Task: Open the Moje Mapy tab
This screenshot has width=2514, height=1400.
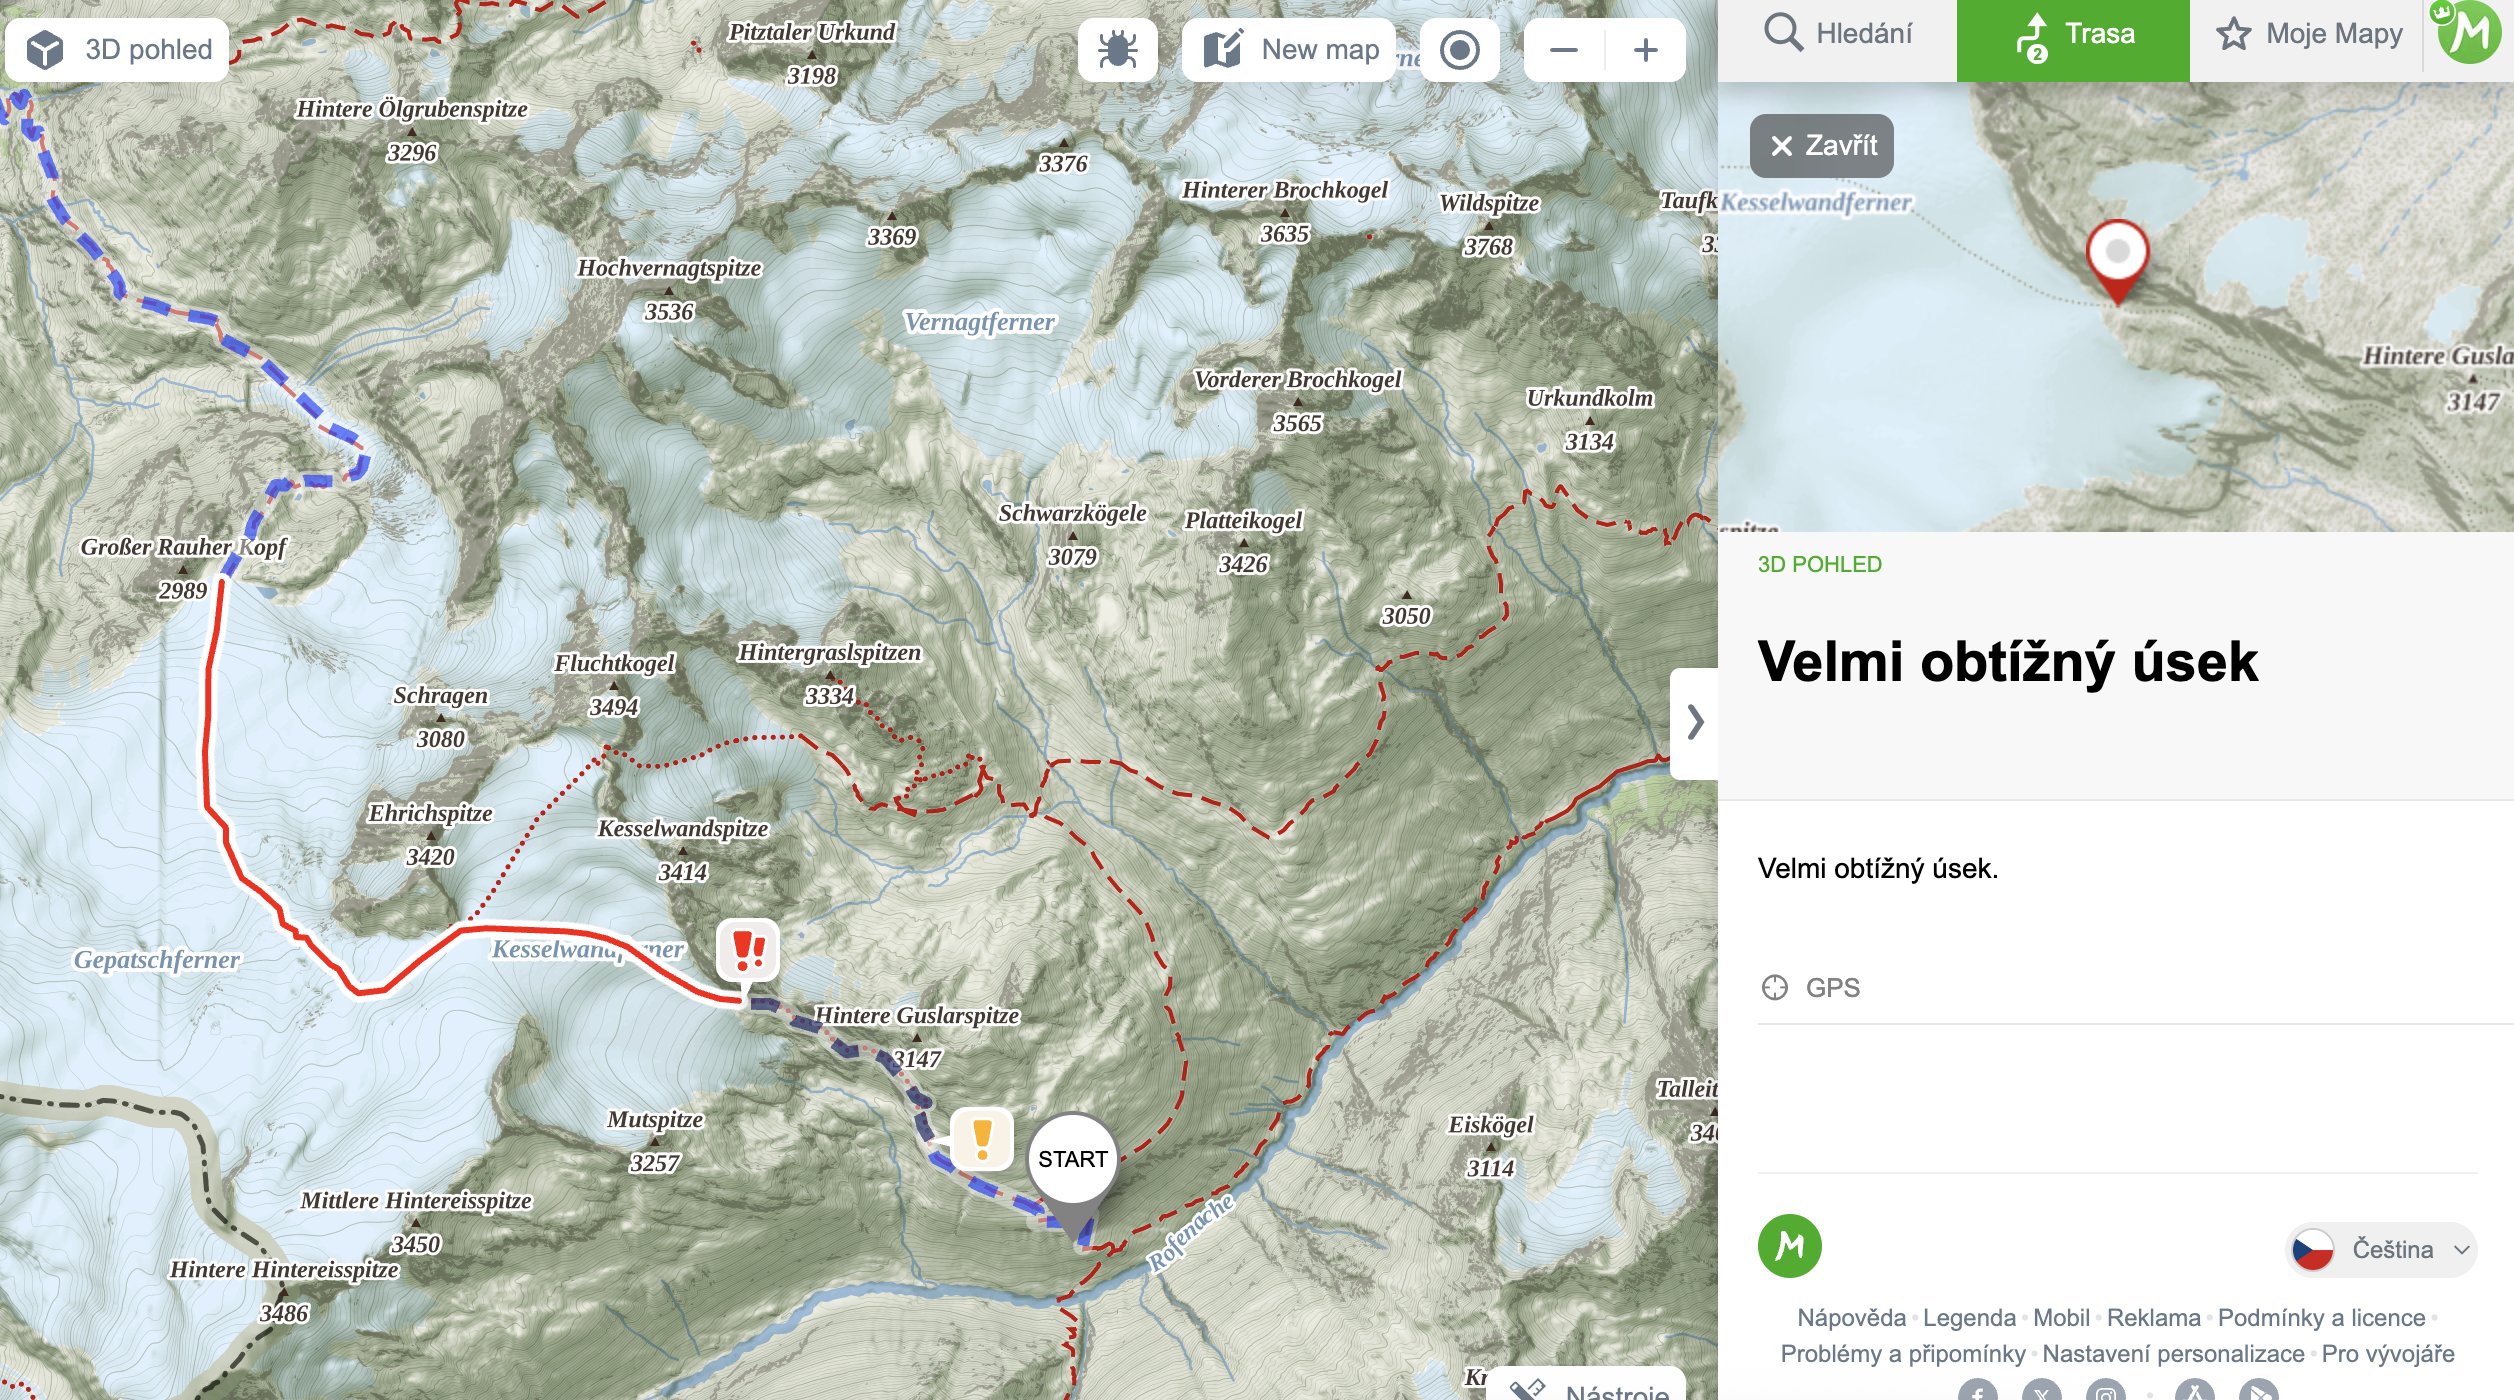Action: pos(2308,34)
